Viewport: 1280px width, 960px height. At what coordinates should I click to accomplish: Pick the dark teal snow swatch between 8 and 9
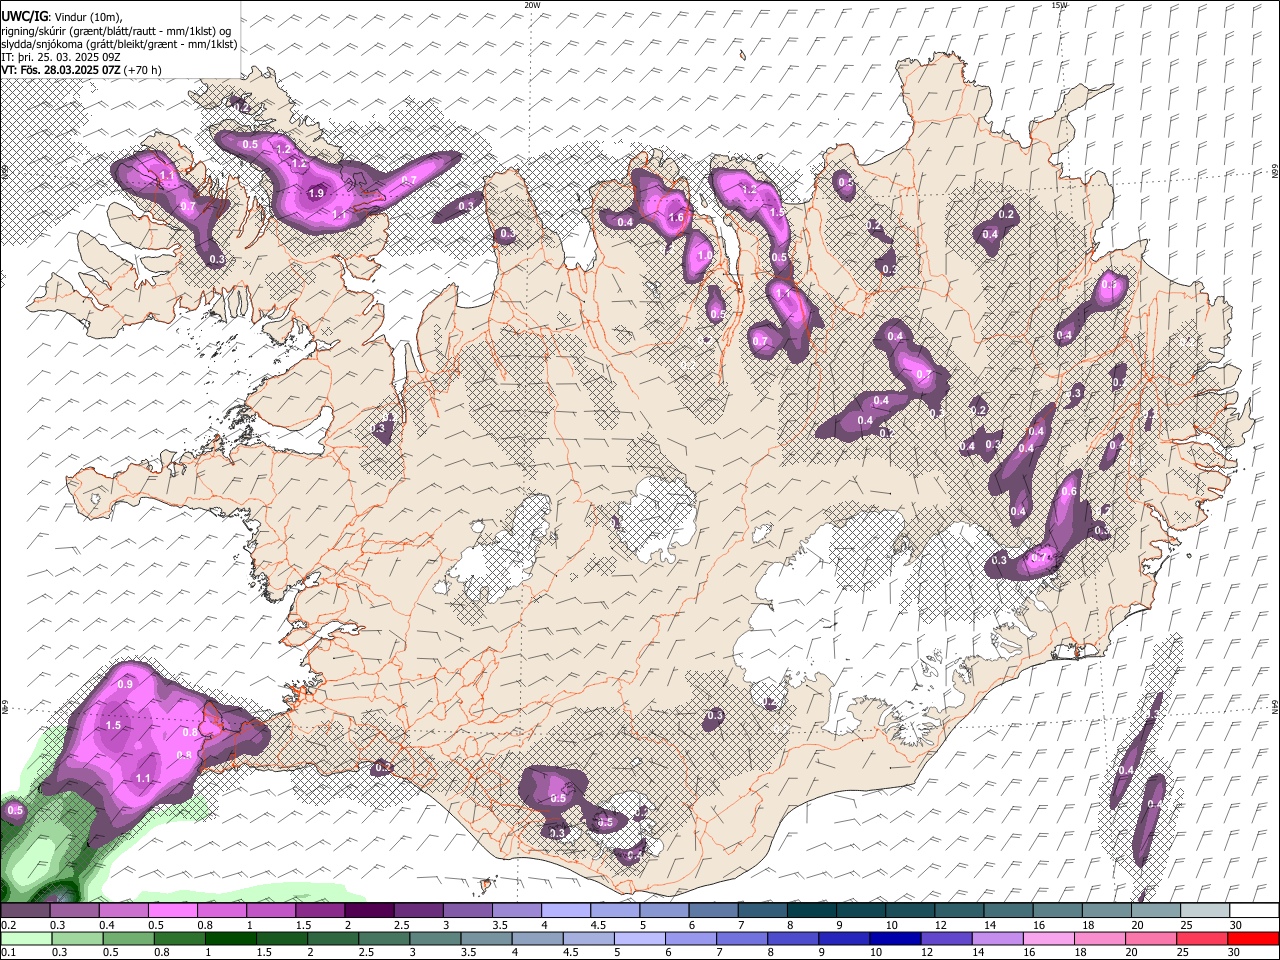click(811, 911)
